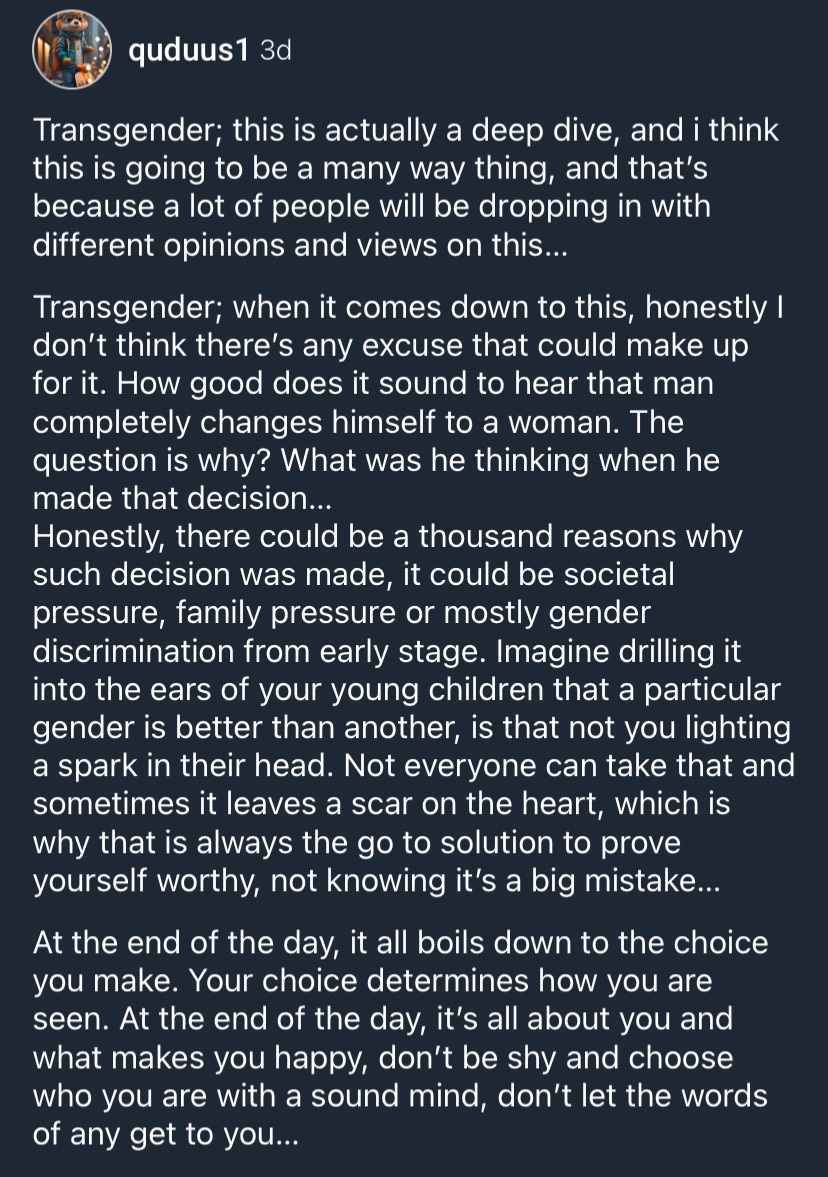Click the quduus1 username
Screen dimensions: 828x1177
point(188,51)
